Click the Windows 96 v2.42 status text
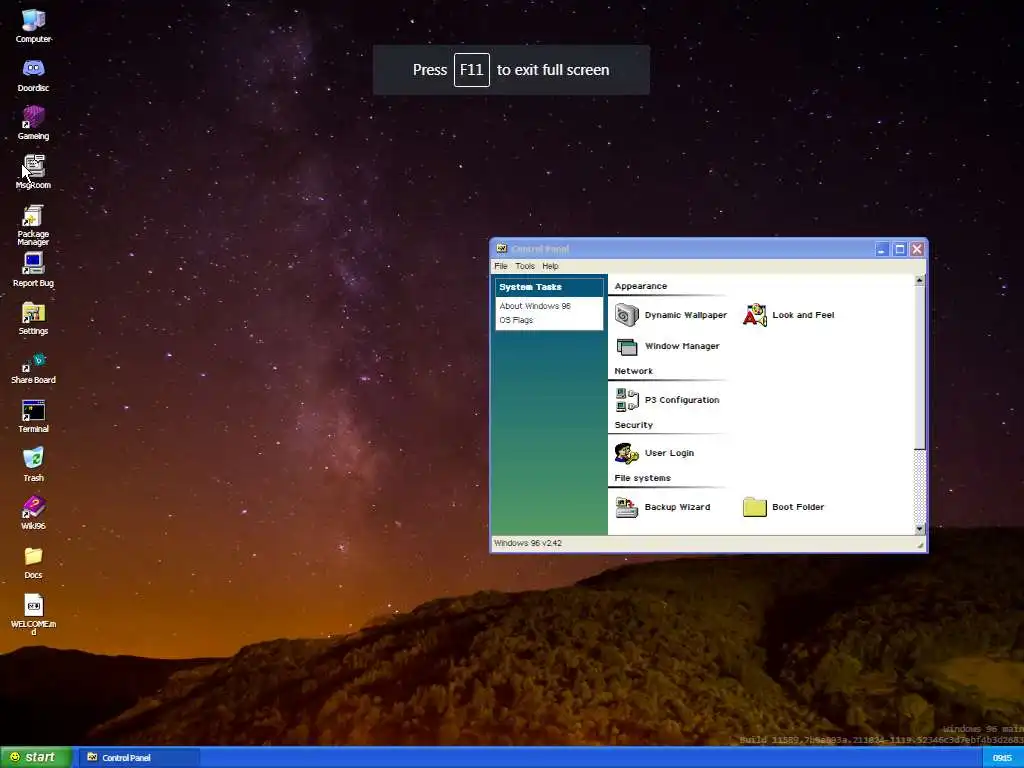 coord(528,543)
